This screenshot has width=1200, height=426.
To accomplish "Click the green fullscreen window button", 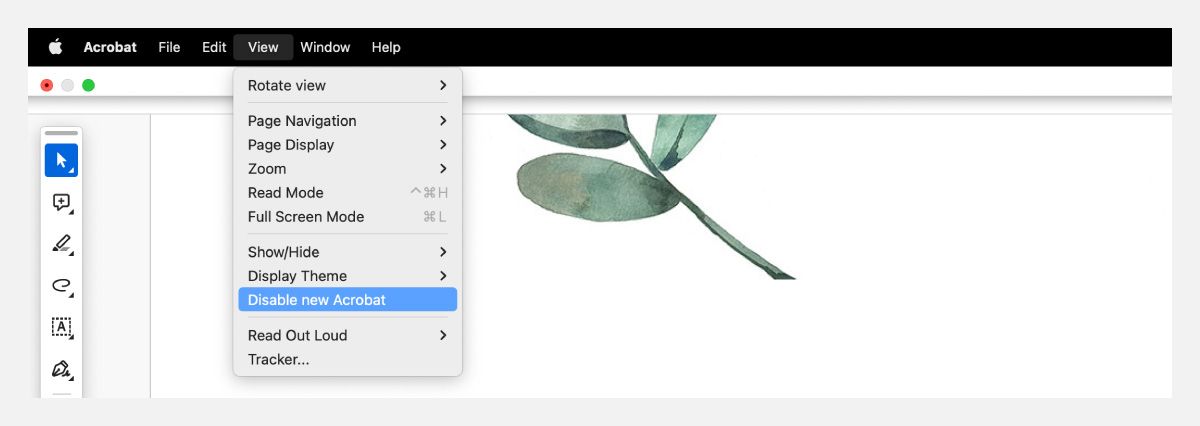I will (x=88, y=85).
